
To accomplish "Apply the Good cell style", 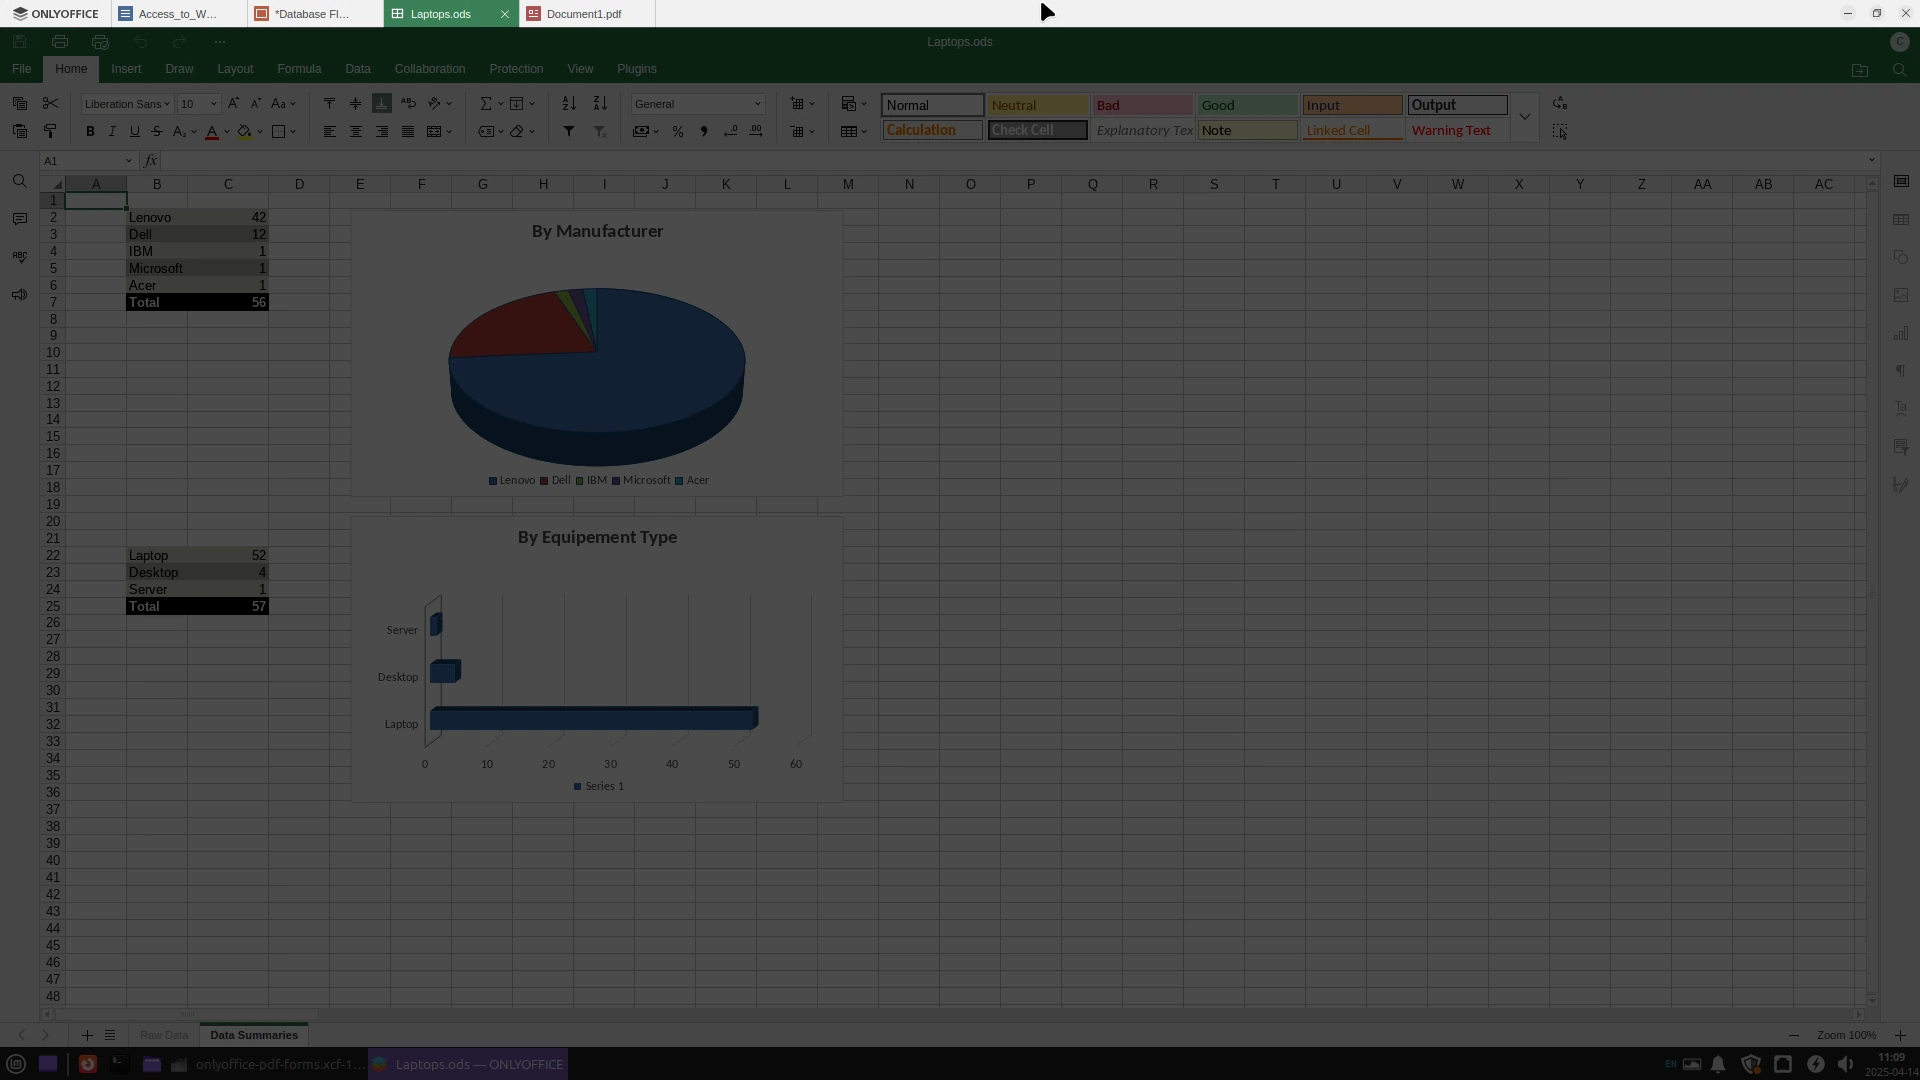I will pyautogui.click(x=1246, y=105).
